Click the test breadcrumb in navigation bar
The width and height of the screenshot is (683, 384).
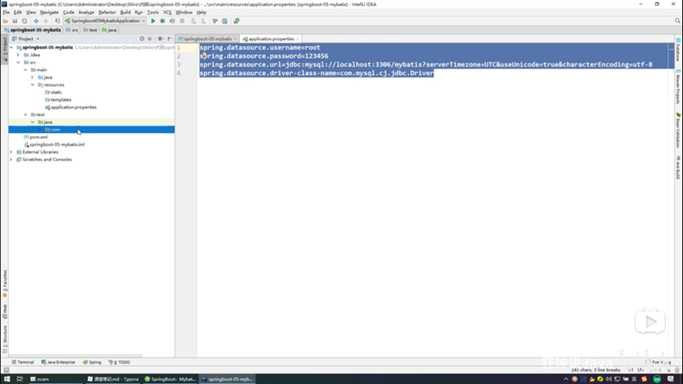pos(91,30)
